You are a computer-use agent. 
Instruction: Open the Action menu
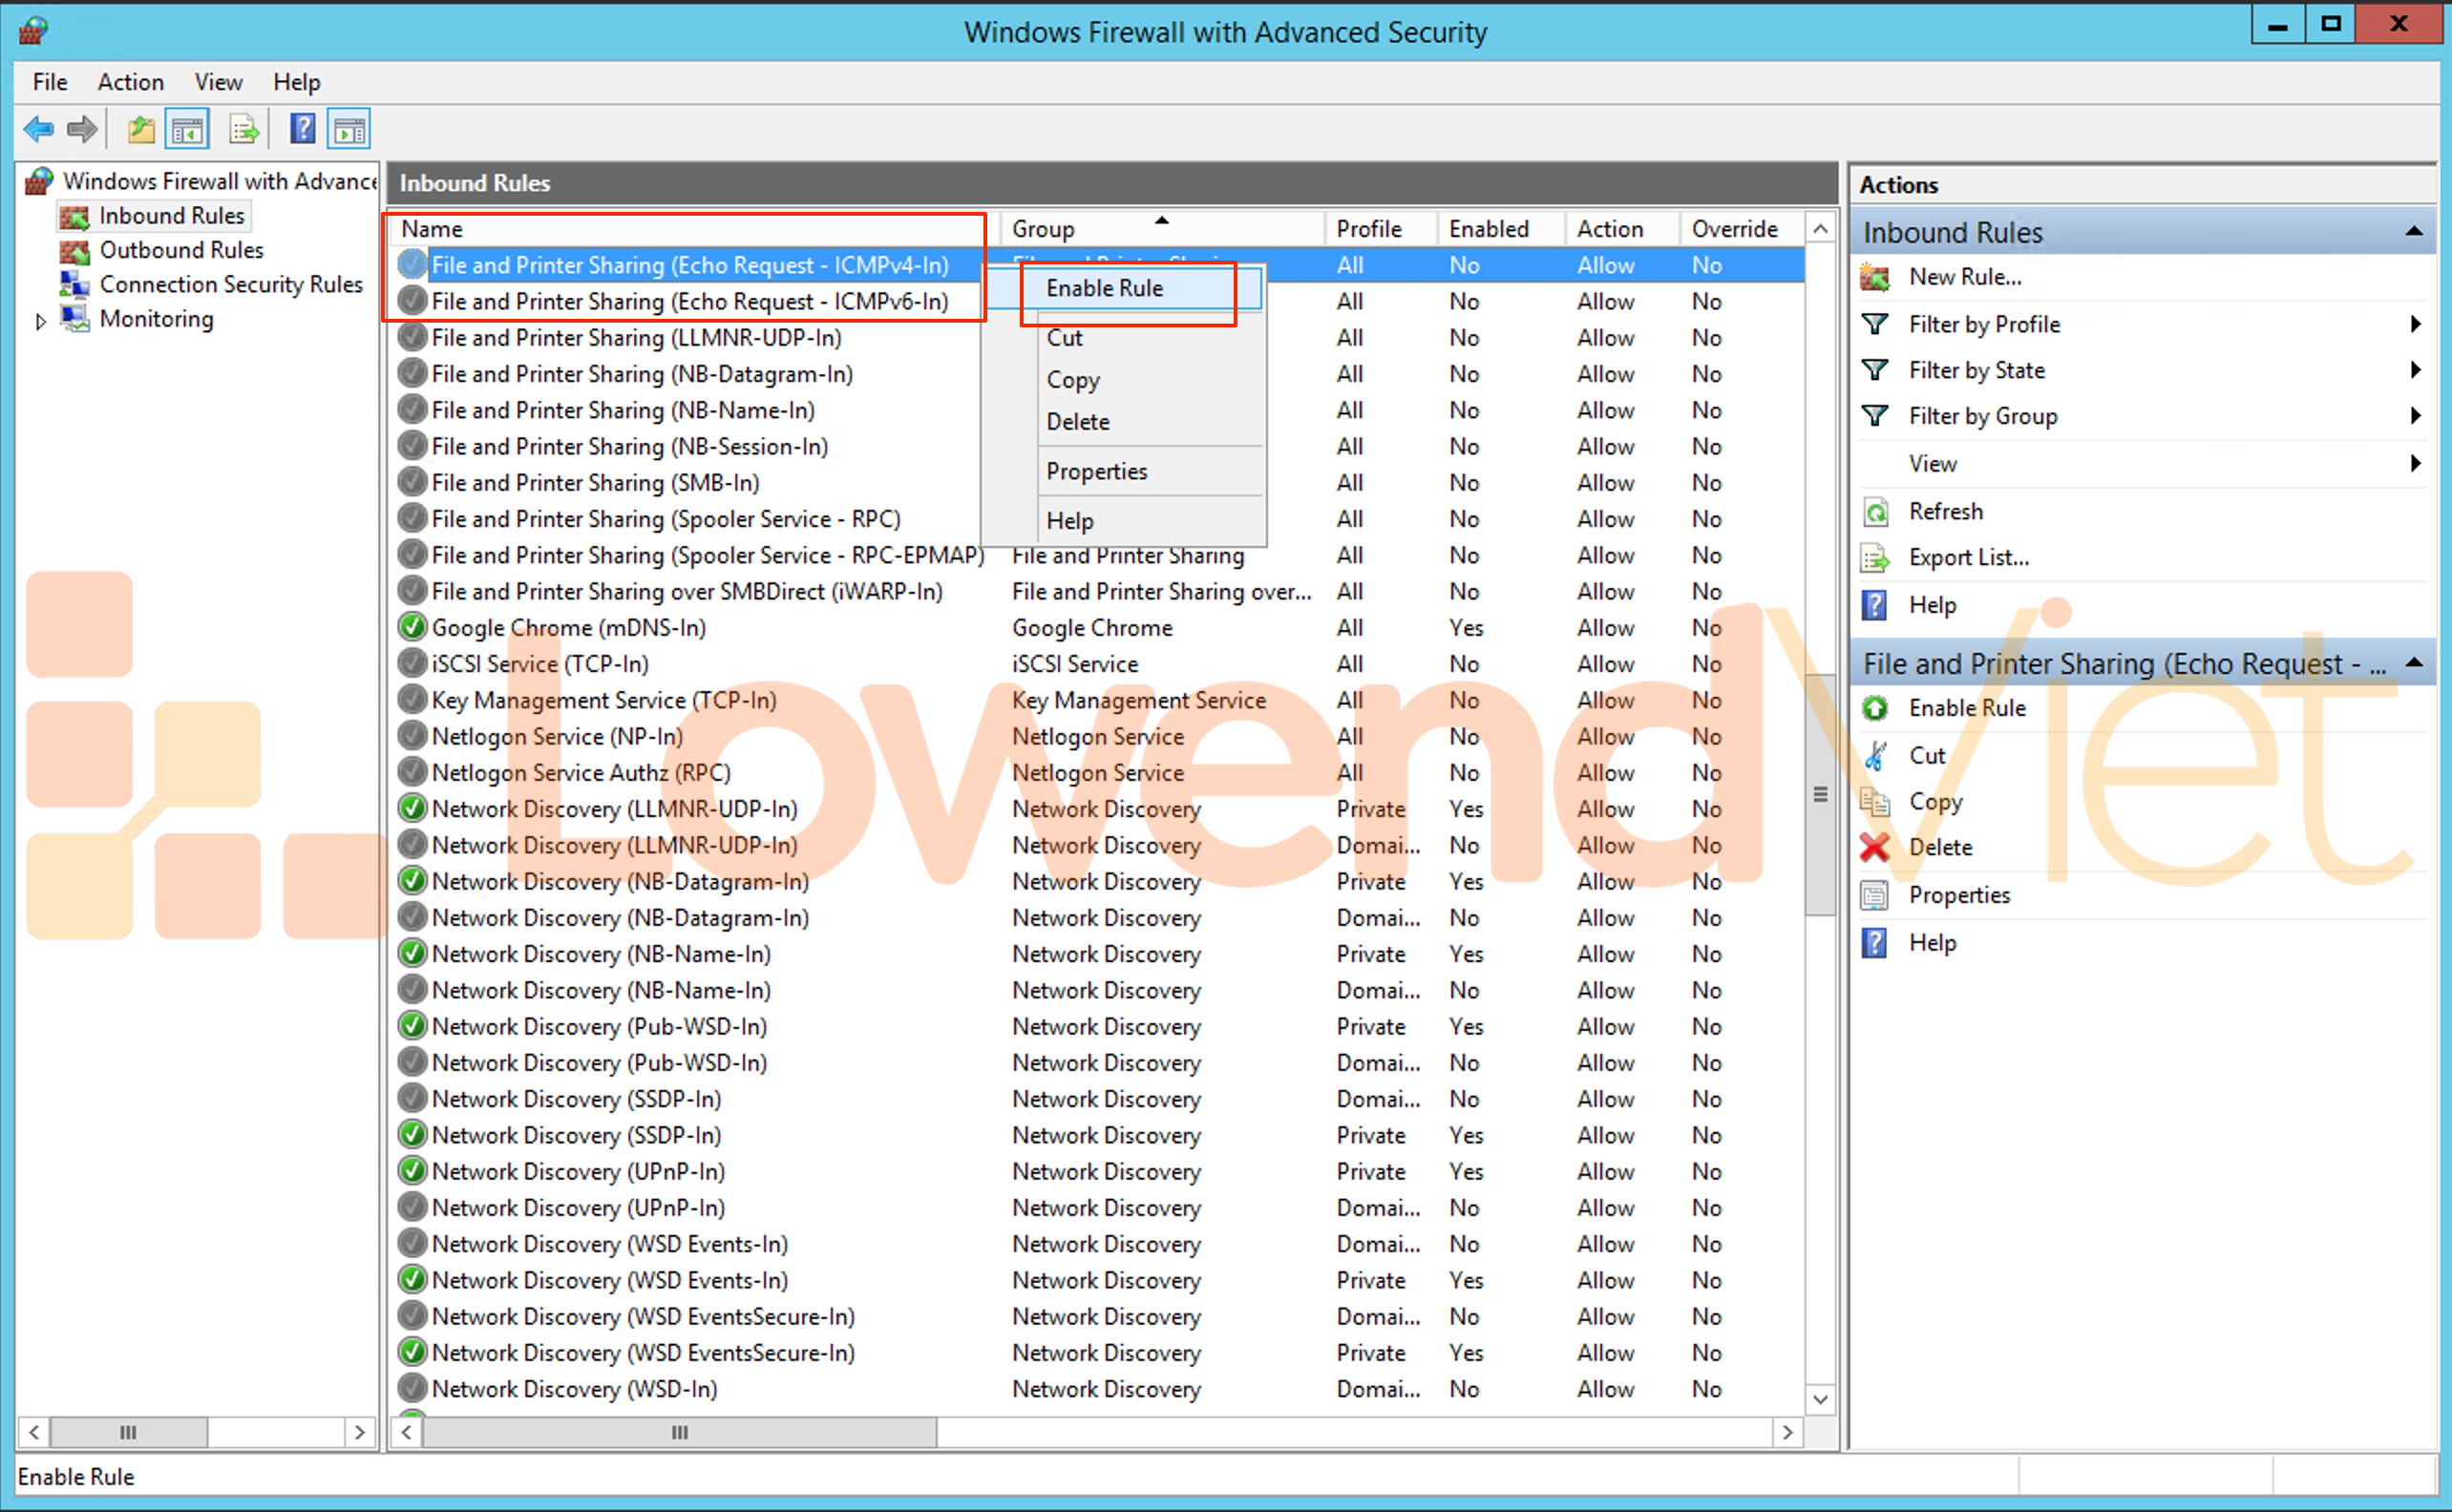point(130,82)
